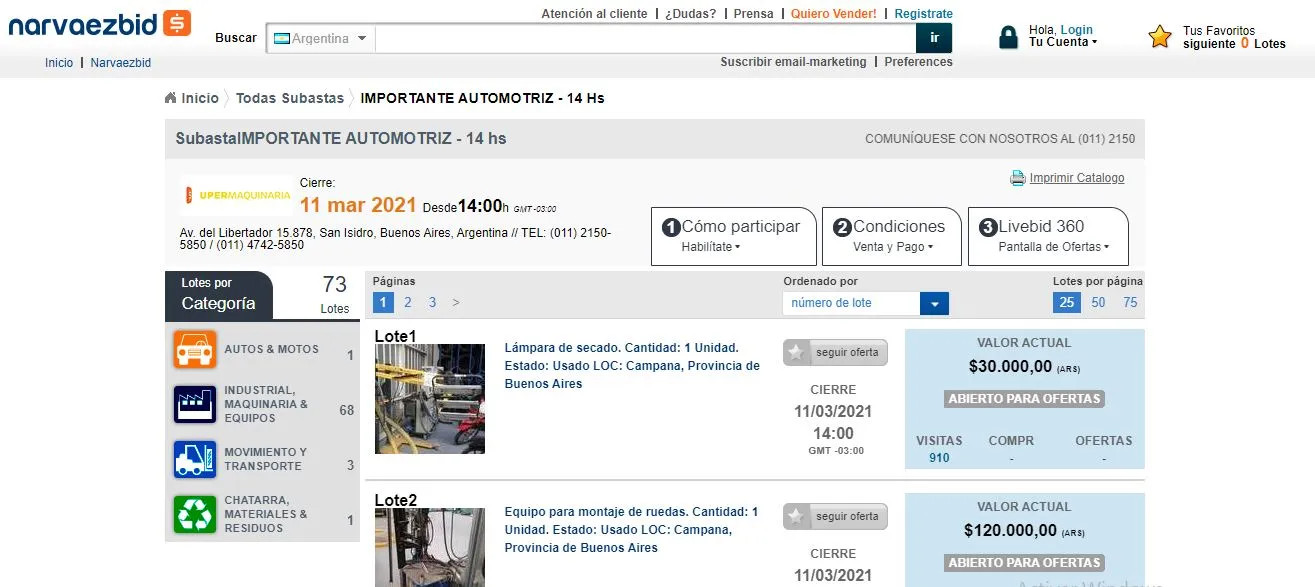This screenshot has height=587, width=1315.
Task: Open the Argentina country dropdown
Action: [320, 39]
